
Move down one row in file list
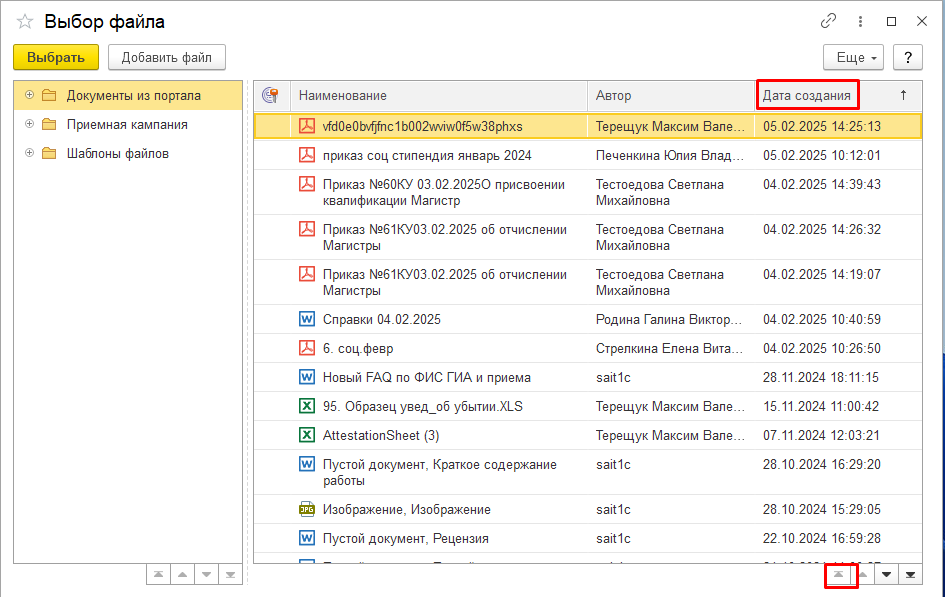(x=885, y=574)
